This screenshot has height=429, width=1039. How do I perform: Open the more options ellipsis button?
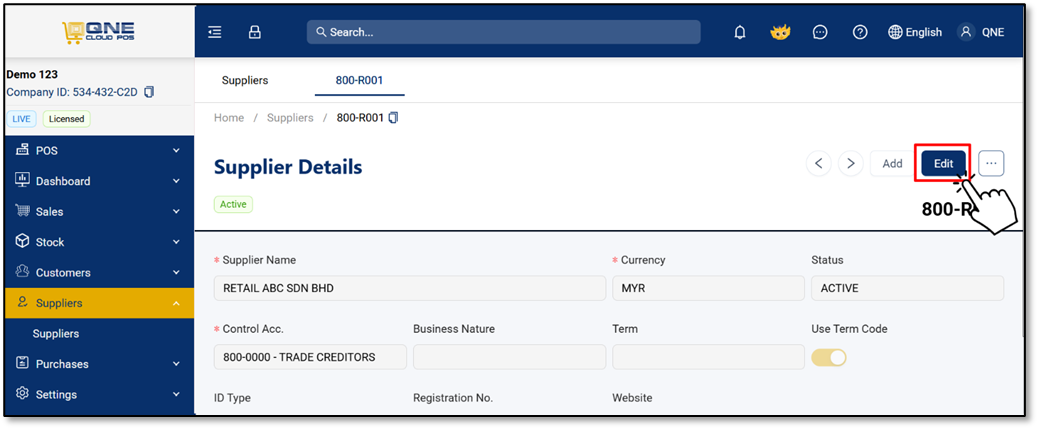point(991,163)
